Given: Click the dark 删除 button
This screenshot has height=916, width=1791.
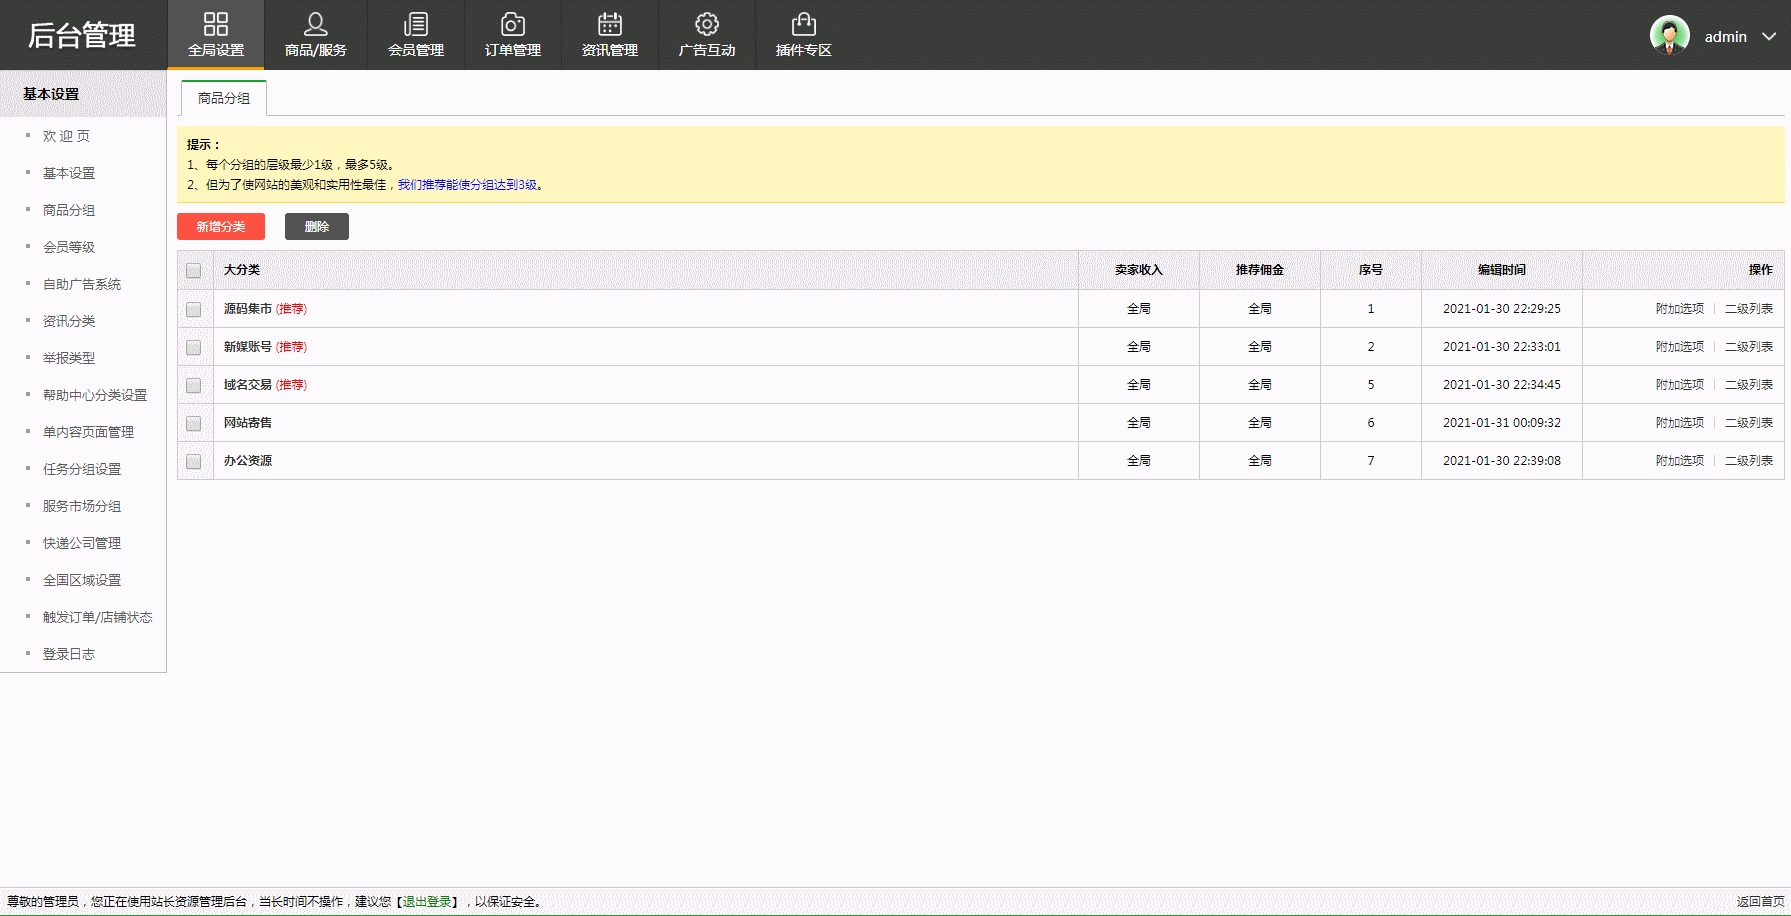Looking at the screenshot, I should pos(317,227).
